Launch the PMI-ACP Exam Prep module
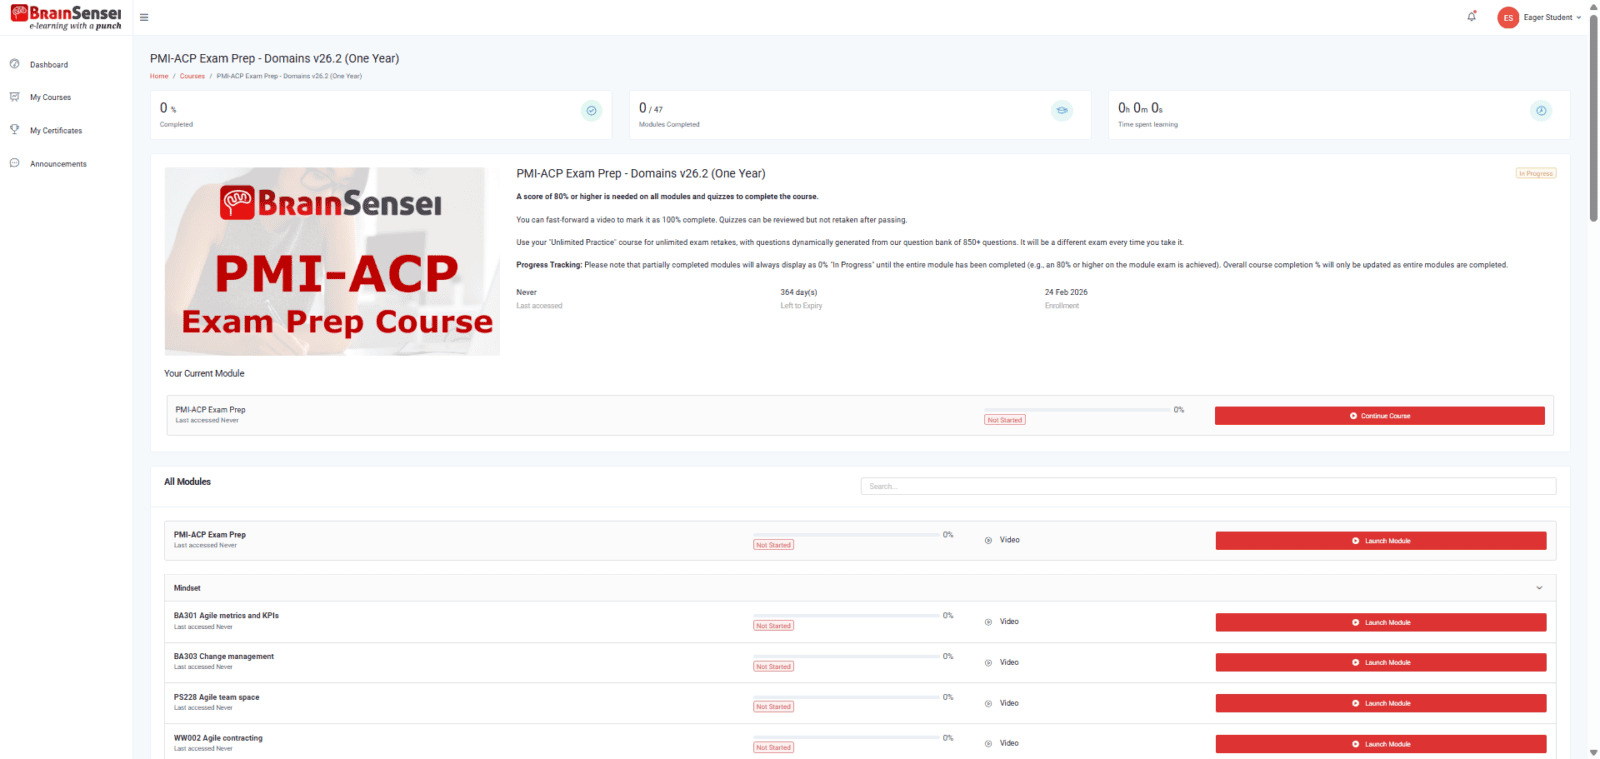Image resolution: width=1600 pixels, height=759 pixels. [1380, 541]
